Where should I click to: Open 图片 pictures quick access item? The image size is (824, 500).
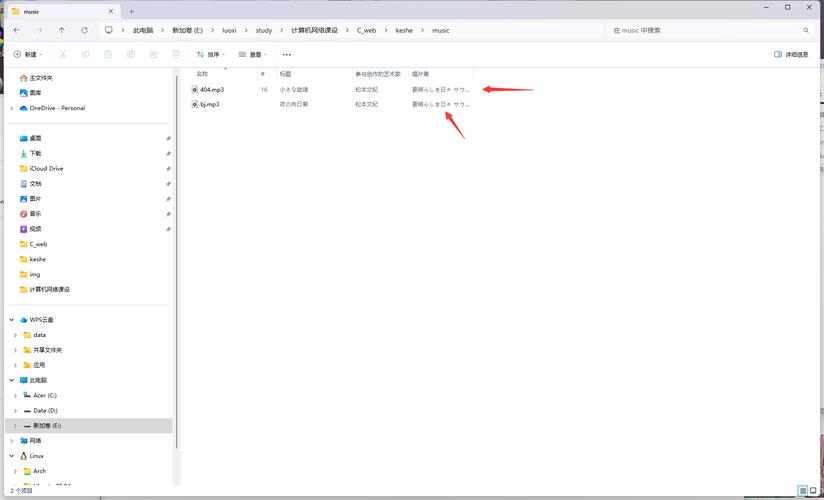point(30,199)
